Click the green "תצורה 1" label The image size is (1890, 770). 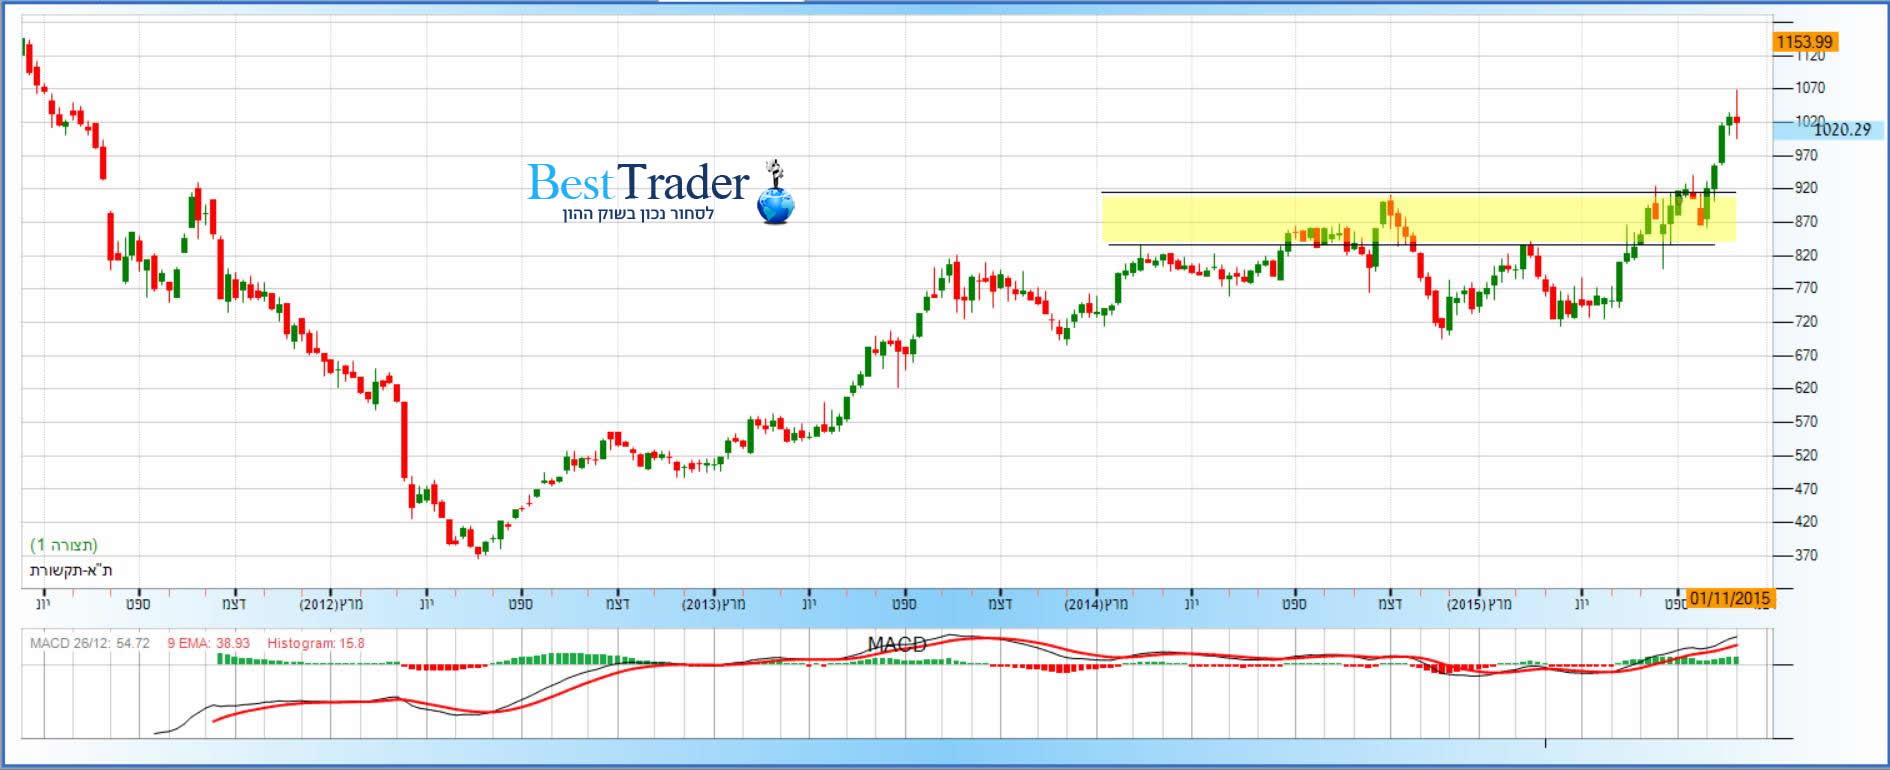click(64, 545)
